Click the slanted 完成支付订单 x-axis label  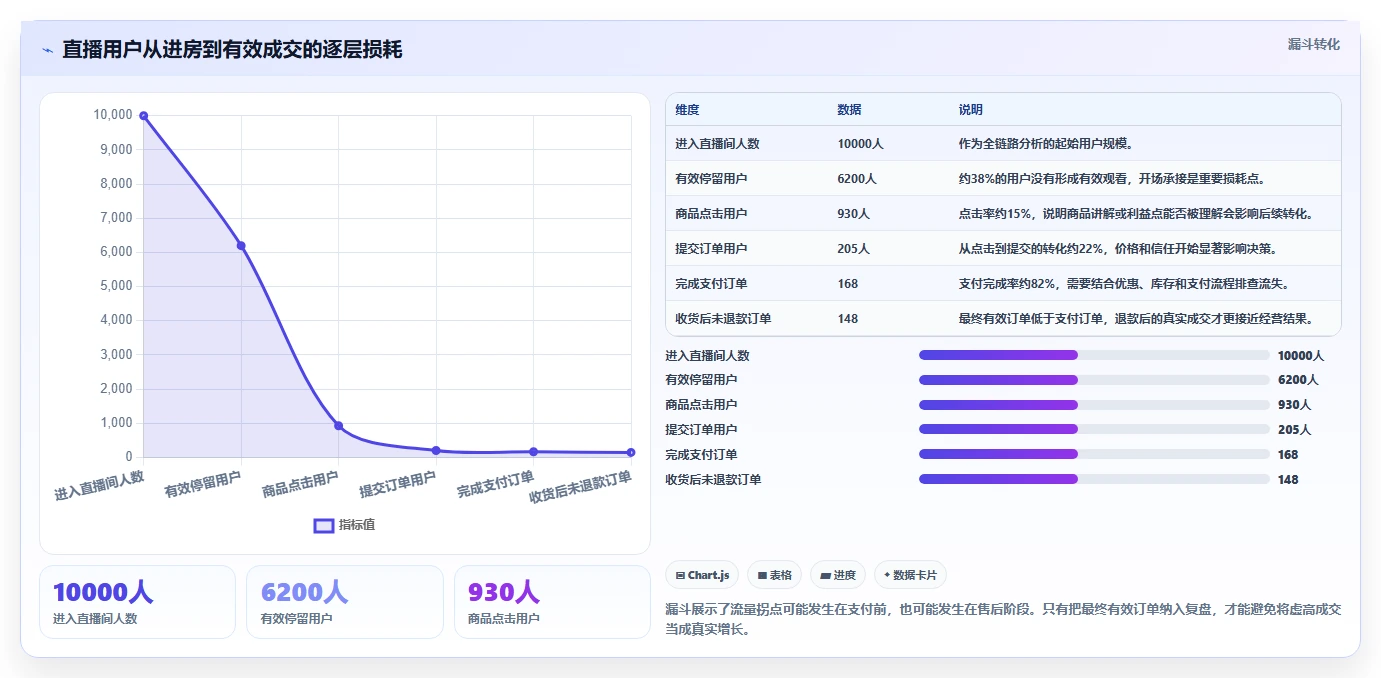tap(495, 485)
